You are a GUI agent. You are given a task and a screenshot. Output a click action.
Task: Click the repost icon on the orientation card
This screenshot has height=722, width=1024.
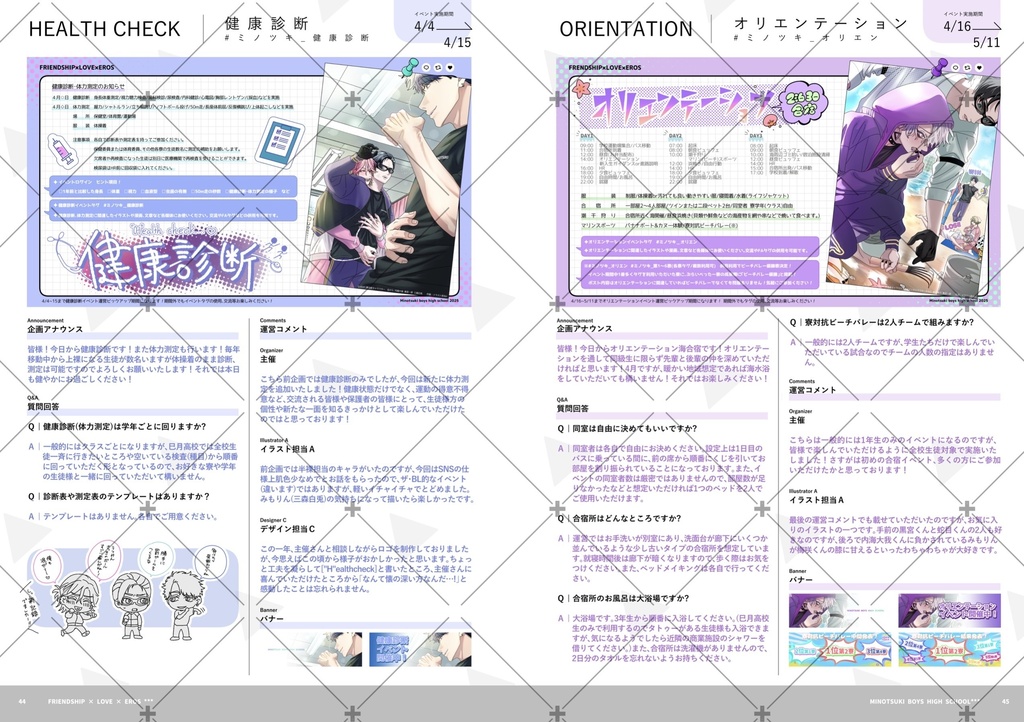pos(967,67)
